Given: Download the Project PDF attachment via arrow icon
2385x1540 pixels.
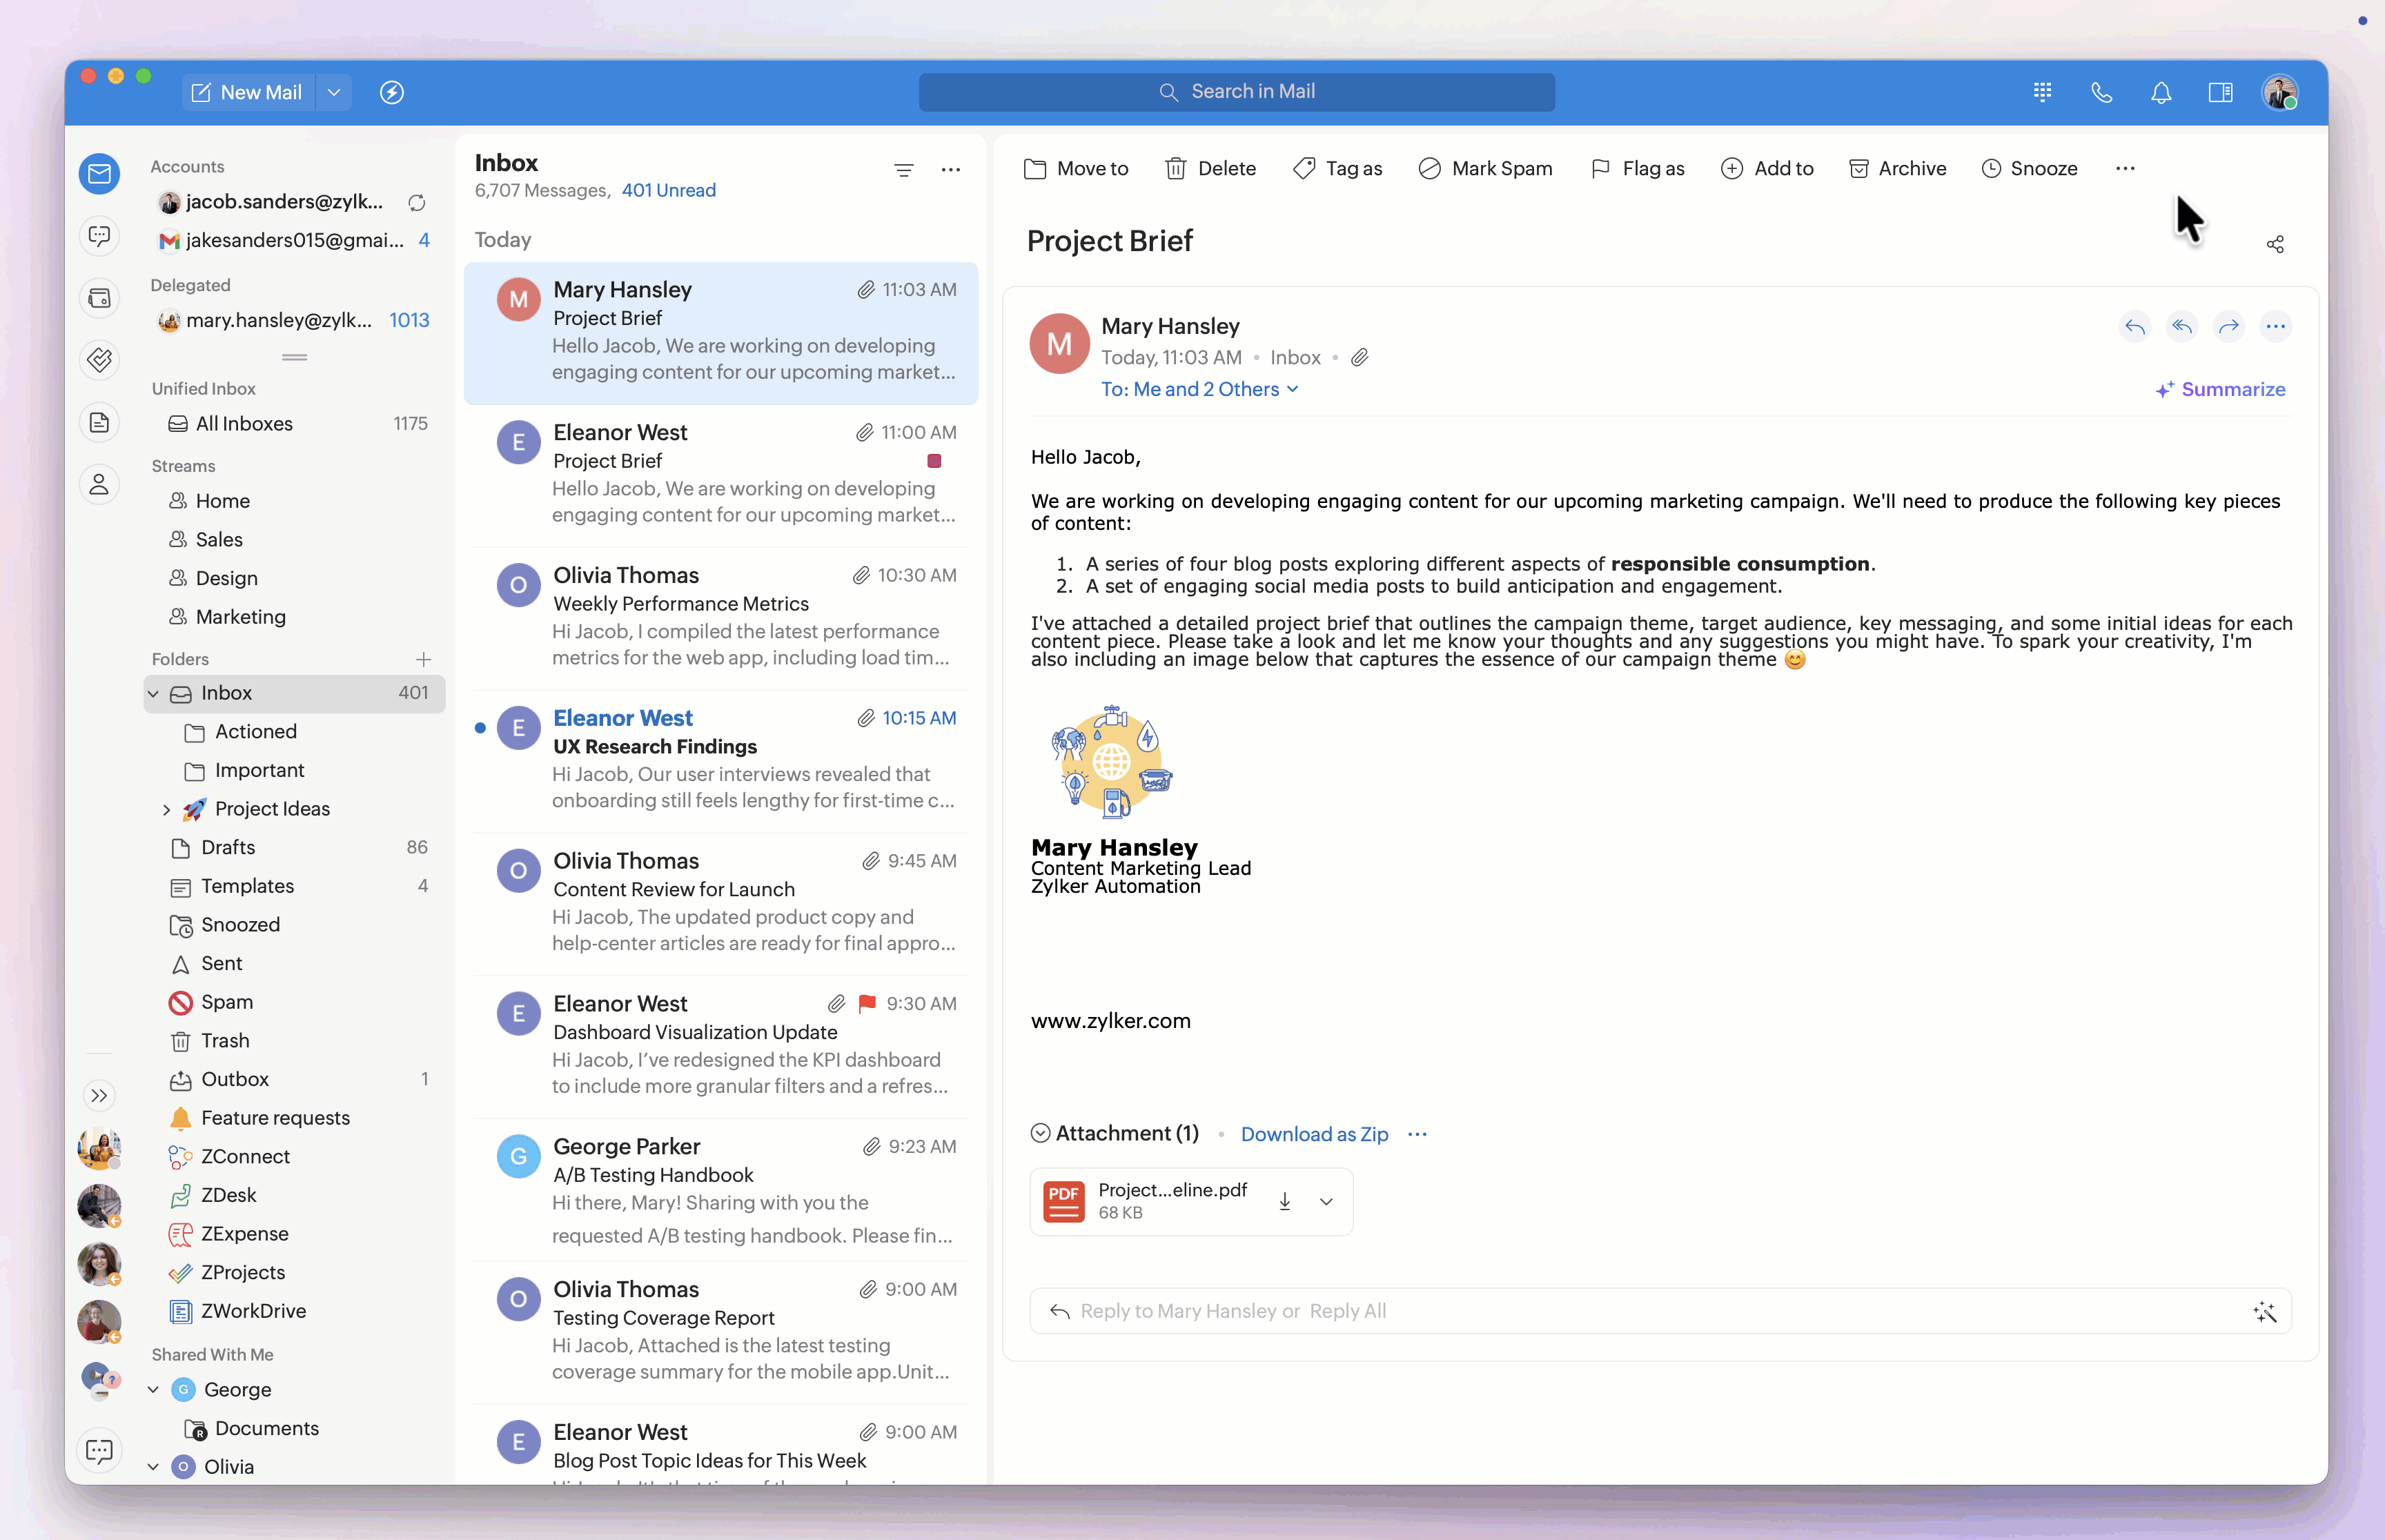Looking at the screenshot, I should [1284, 1201].
